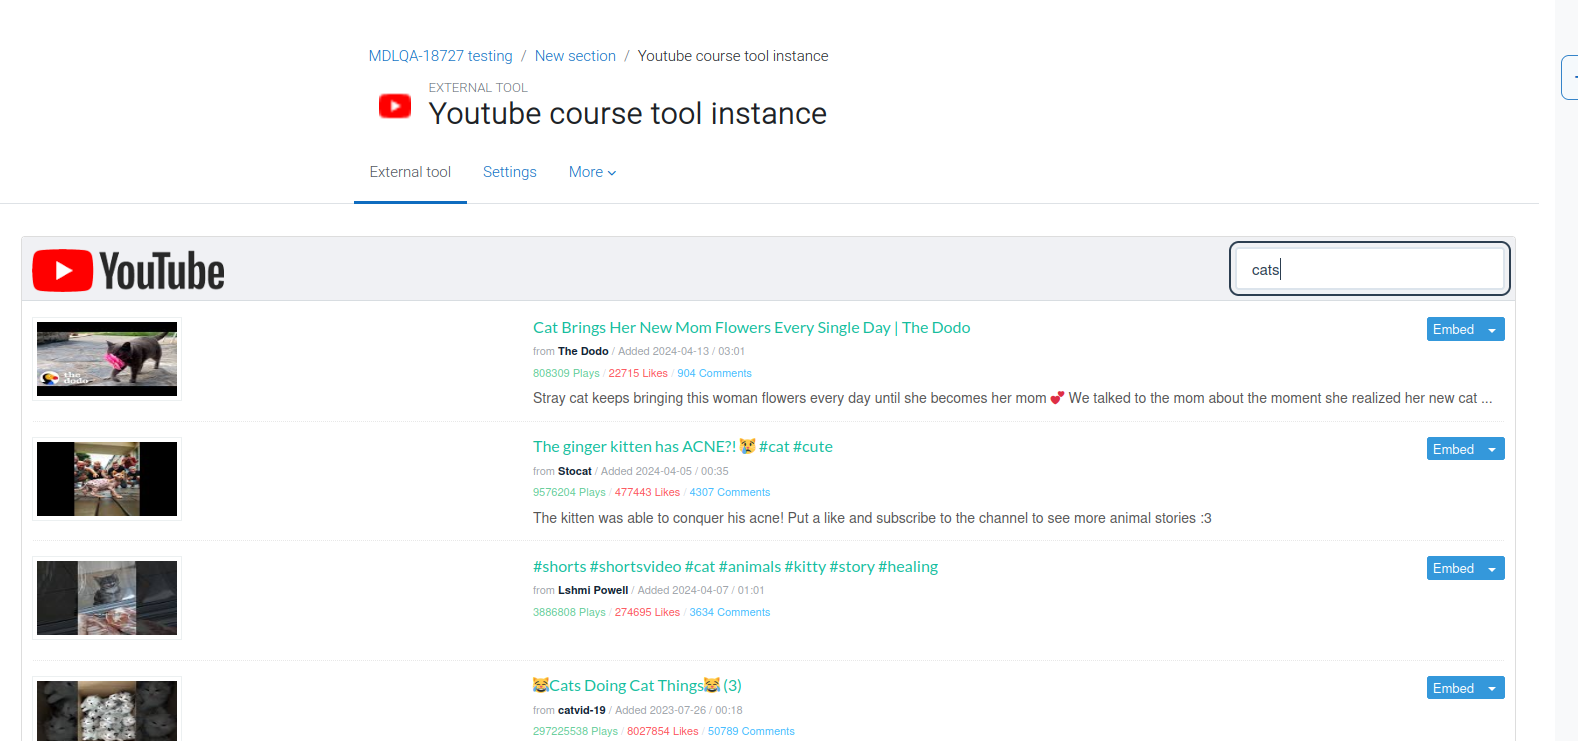
Task: Open title link #shorts #shortsvideo #cat #animals
Action: point(735,567)
